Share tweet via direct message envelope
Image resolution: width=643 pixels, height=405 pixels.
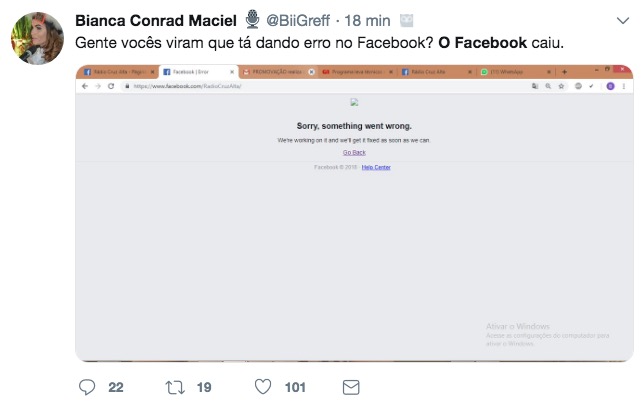coord(351,387)
